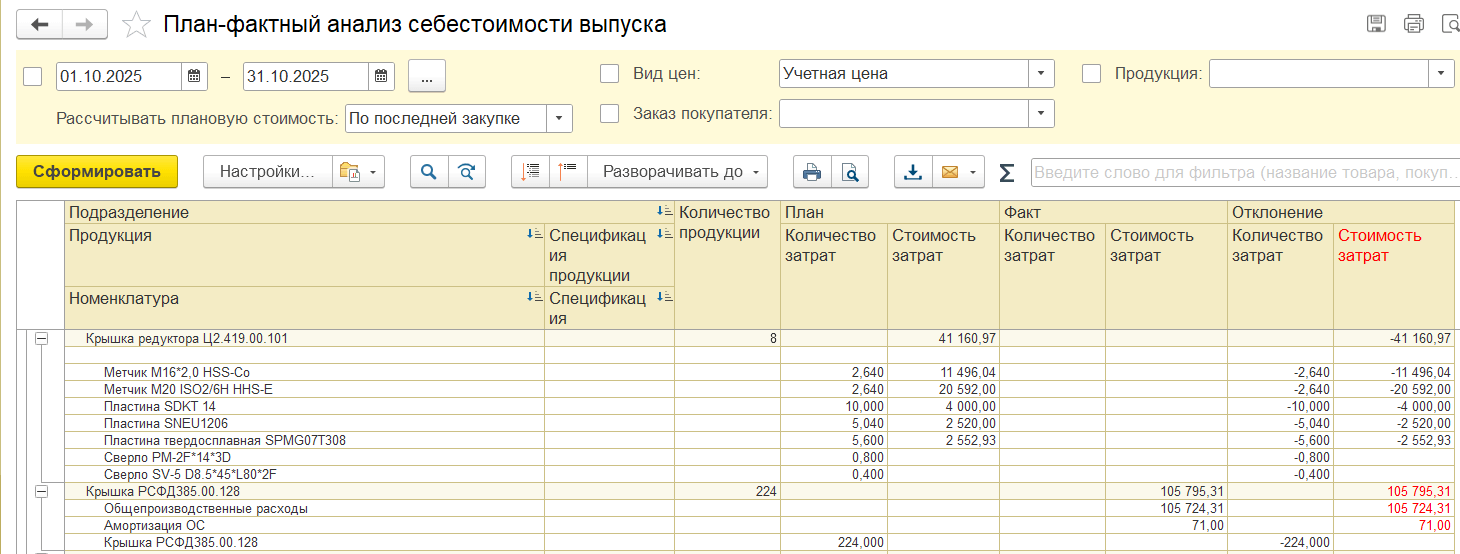Click the filter search input field
The width and height of the screenshot is (1460, 554).
click(x=1240, y=172)
